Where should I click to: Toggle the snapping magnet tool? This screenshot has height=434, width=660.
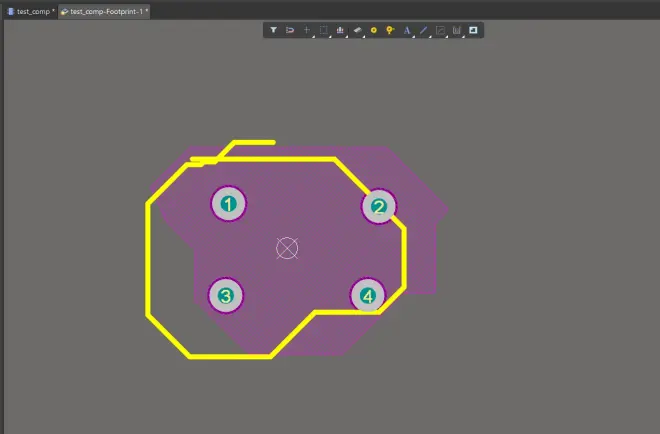click(x=290, y=30)
